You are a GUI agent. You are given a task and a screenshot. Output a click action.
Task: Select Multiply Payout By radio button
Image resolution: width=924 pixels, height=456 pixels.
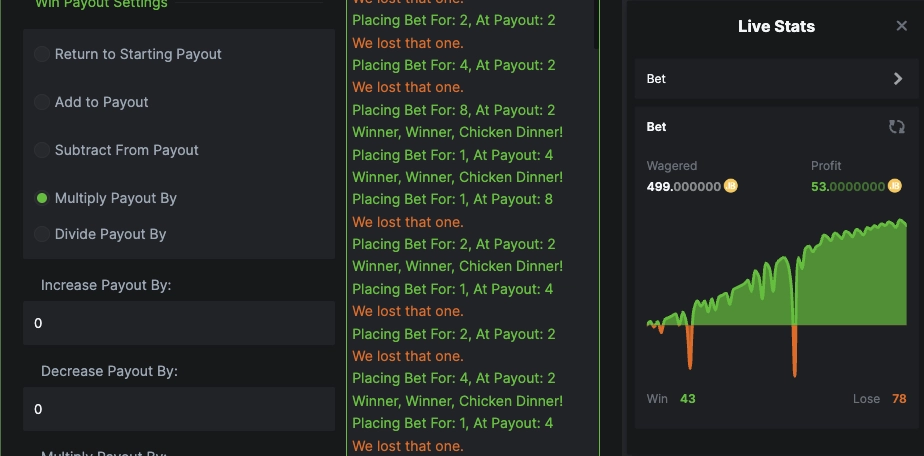click(x=41, y=198)
